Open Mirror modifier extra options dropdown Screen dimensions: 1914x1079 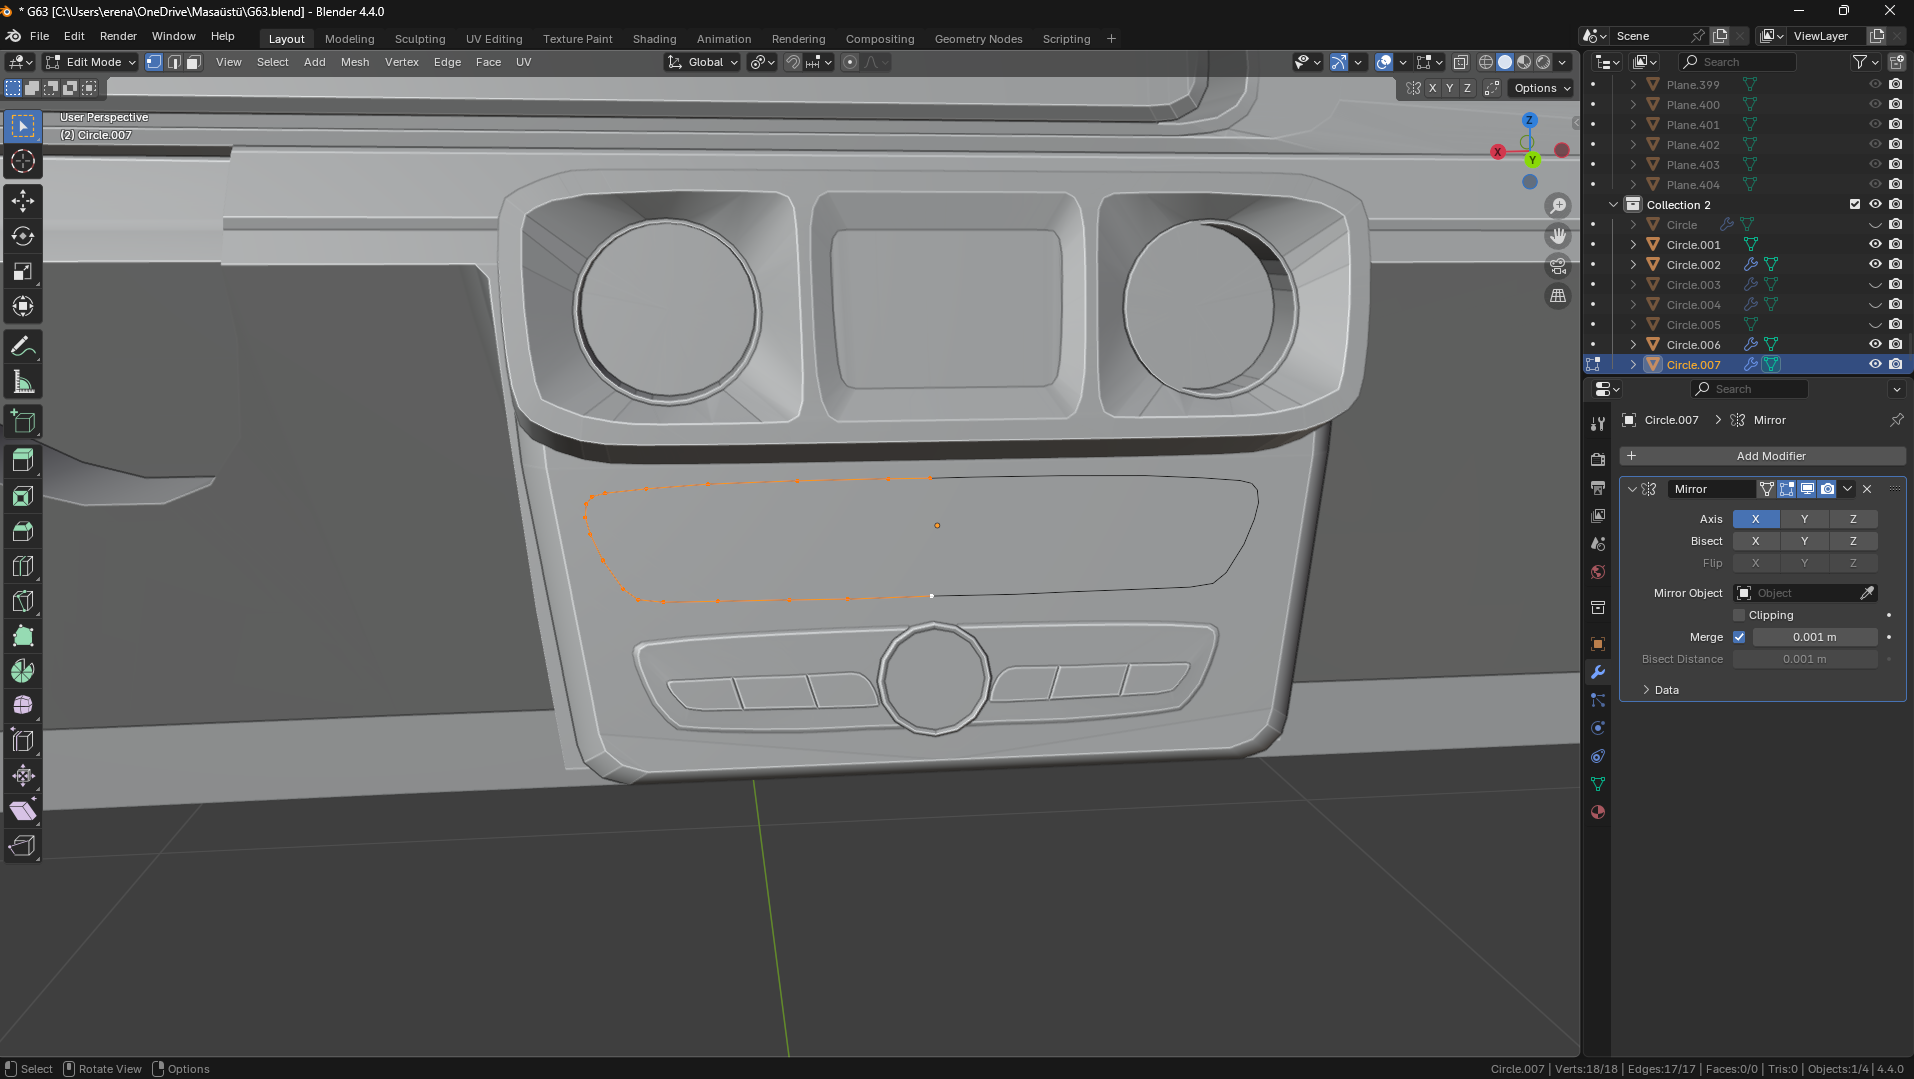click(x=1847, y=489)
